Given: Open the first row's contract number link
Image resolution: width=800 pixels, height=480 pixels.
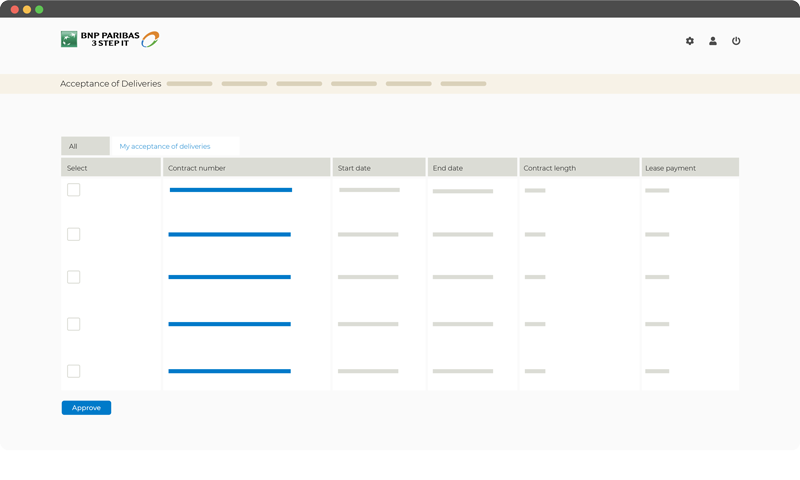Looking at the screenshot, I should pos(231,190).
